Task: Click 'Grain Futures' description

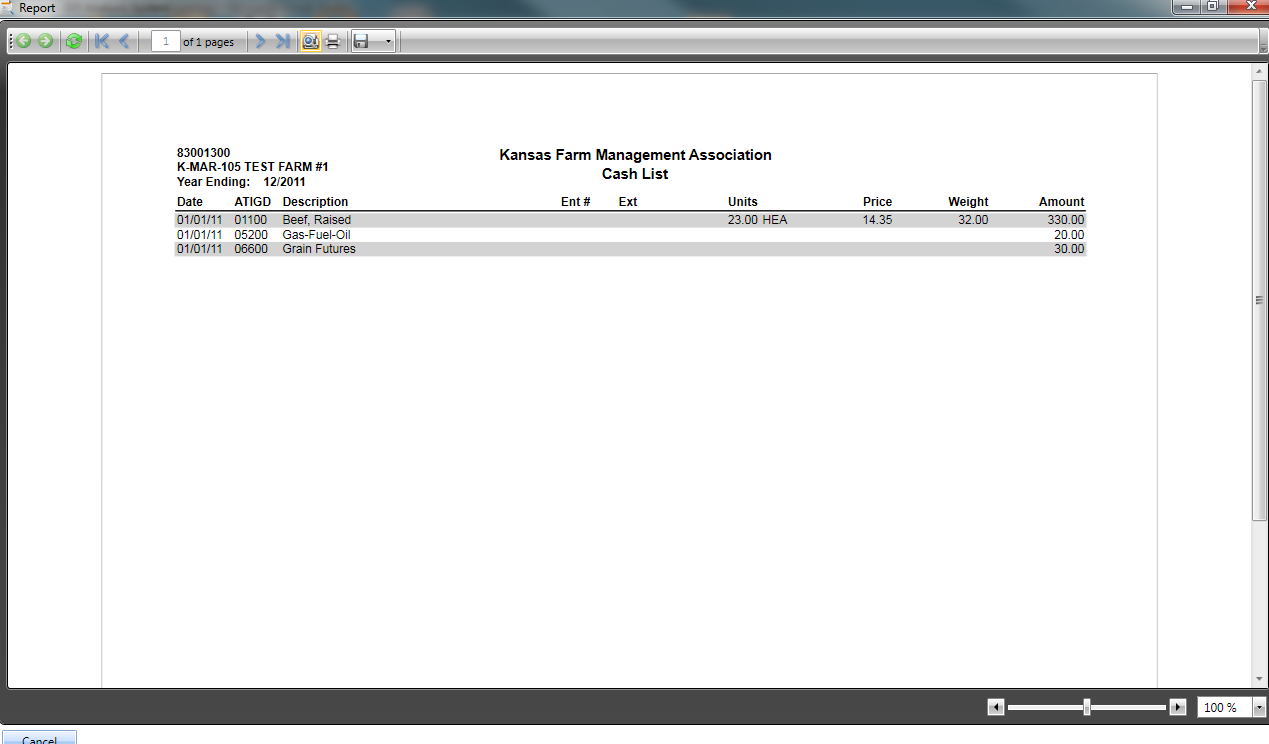Action: (319, 249)
